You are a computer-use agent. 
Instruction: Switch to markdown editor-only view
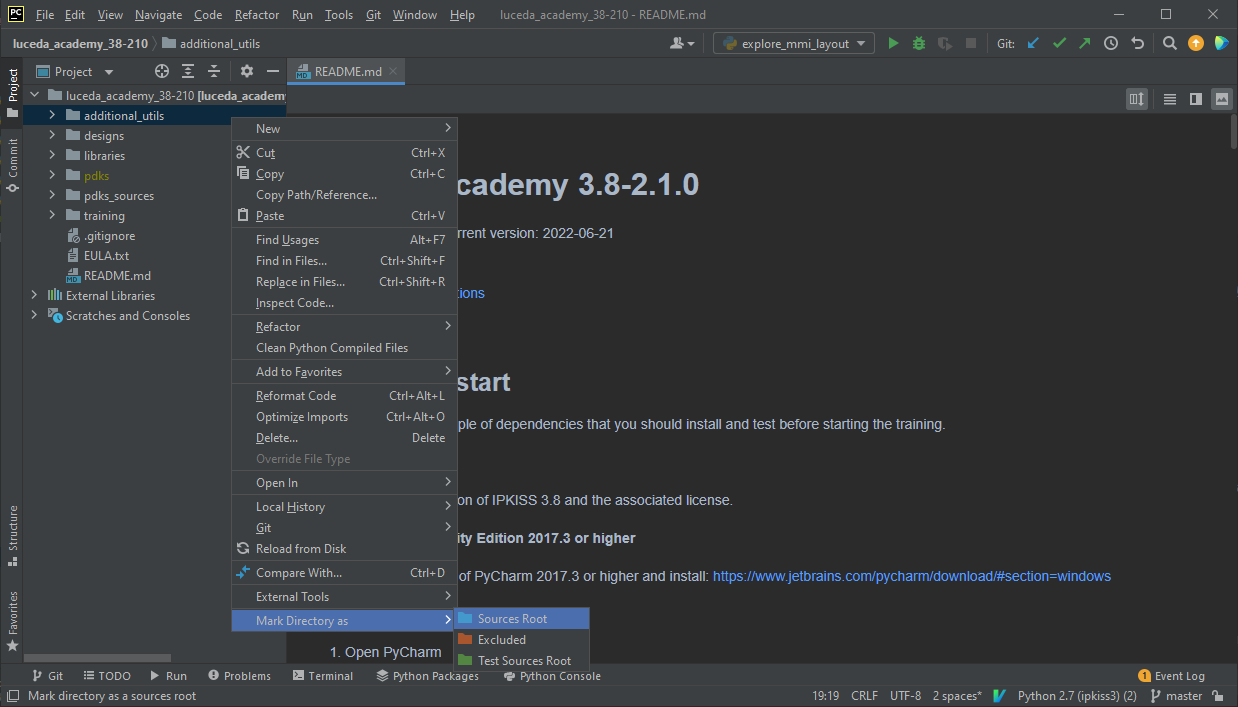1169,98
